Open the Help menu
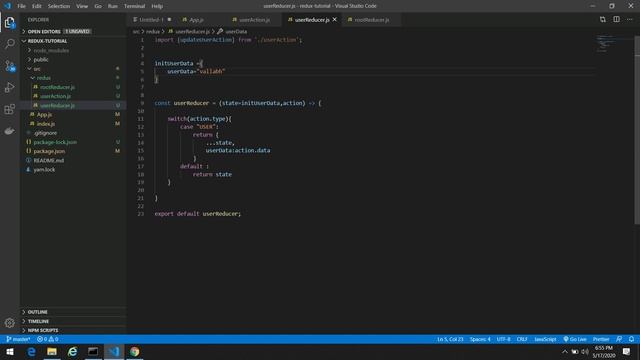 (x=157, y=6)
